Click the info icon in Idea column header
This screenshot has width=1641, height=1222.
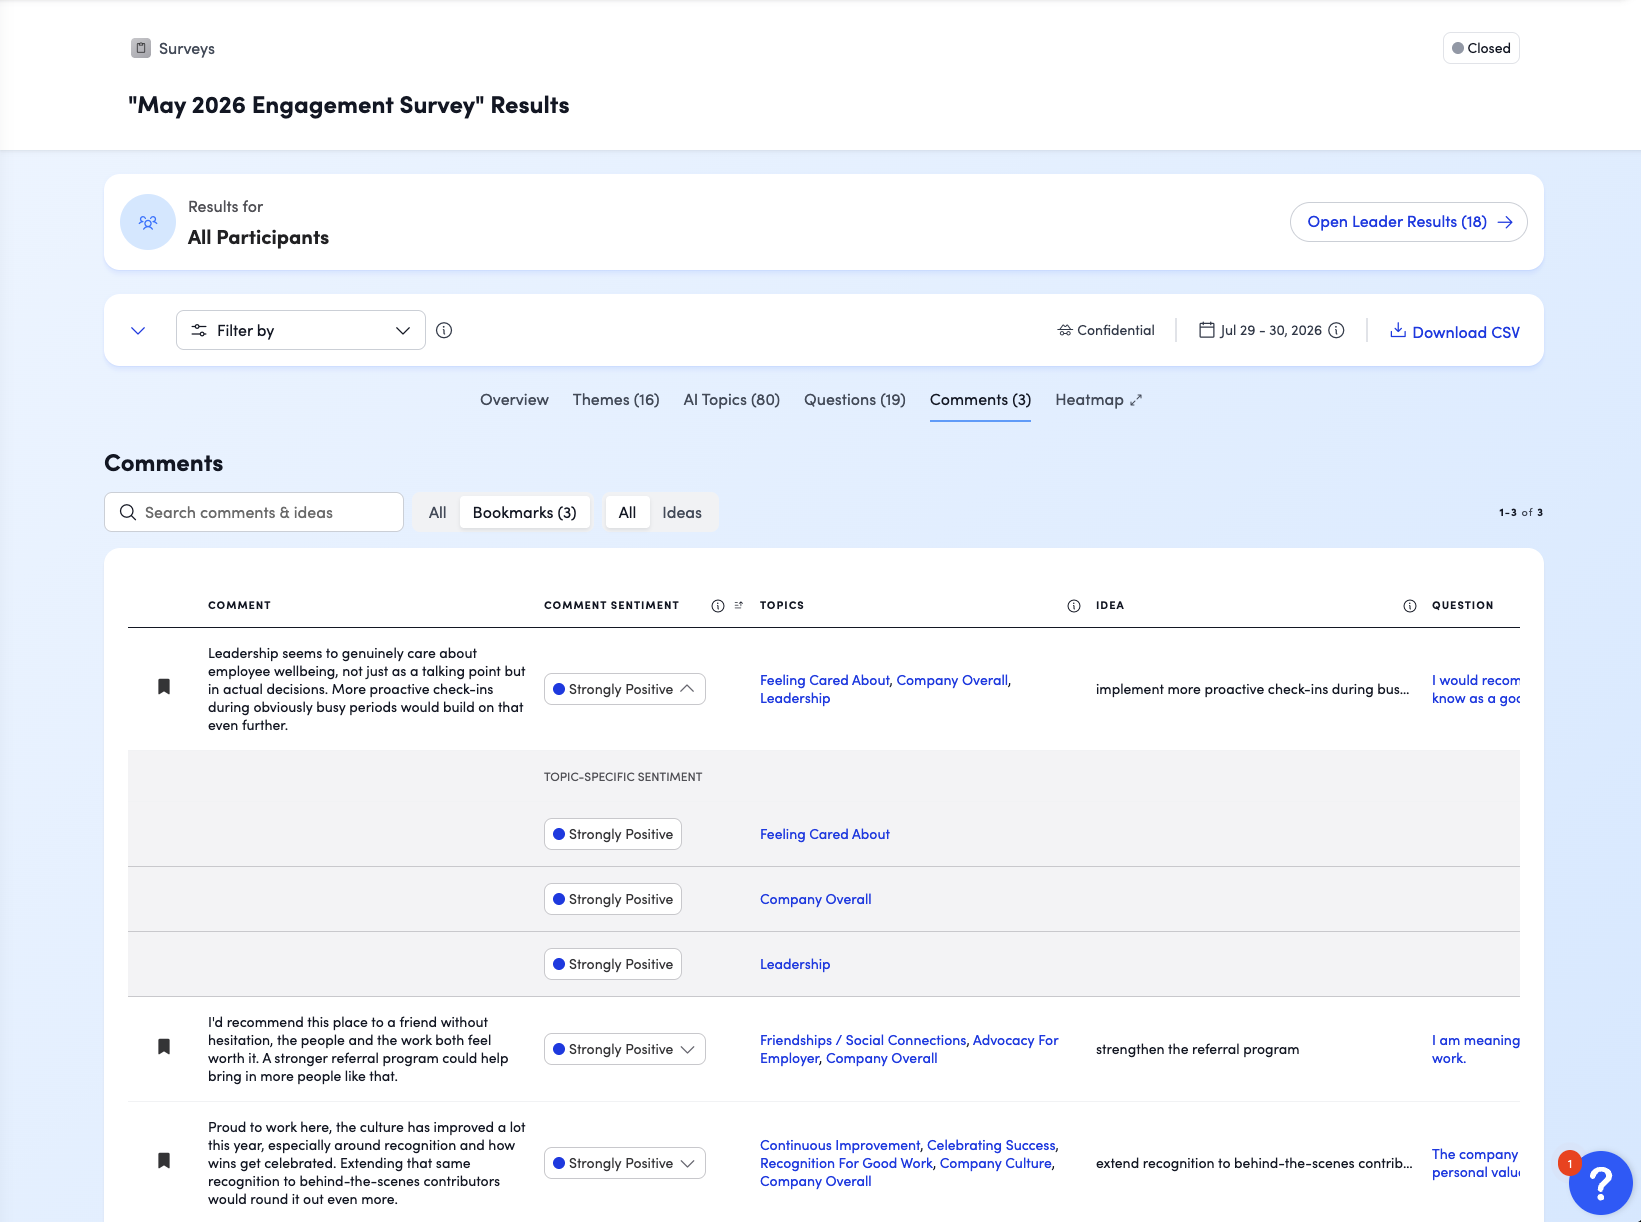1410,606
